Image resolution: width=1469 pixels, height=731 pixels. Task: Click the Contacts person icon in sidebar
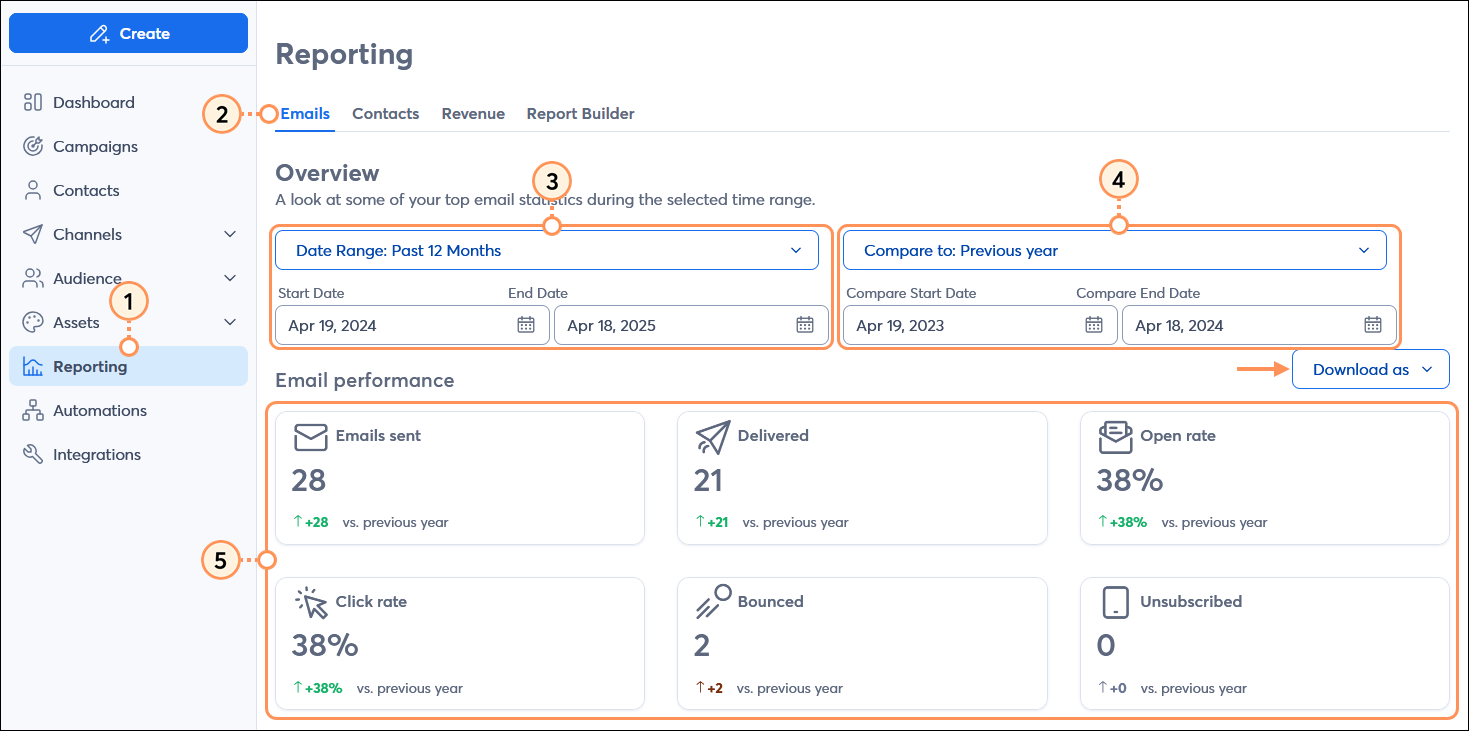pyautogui.click(x=33, y=190)
